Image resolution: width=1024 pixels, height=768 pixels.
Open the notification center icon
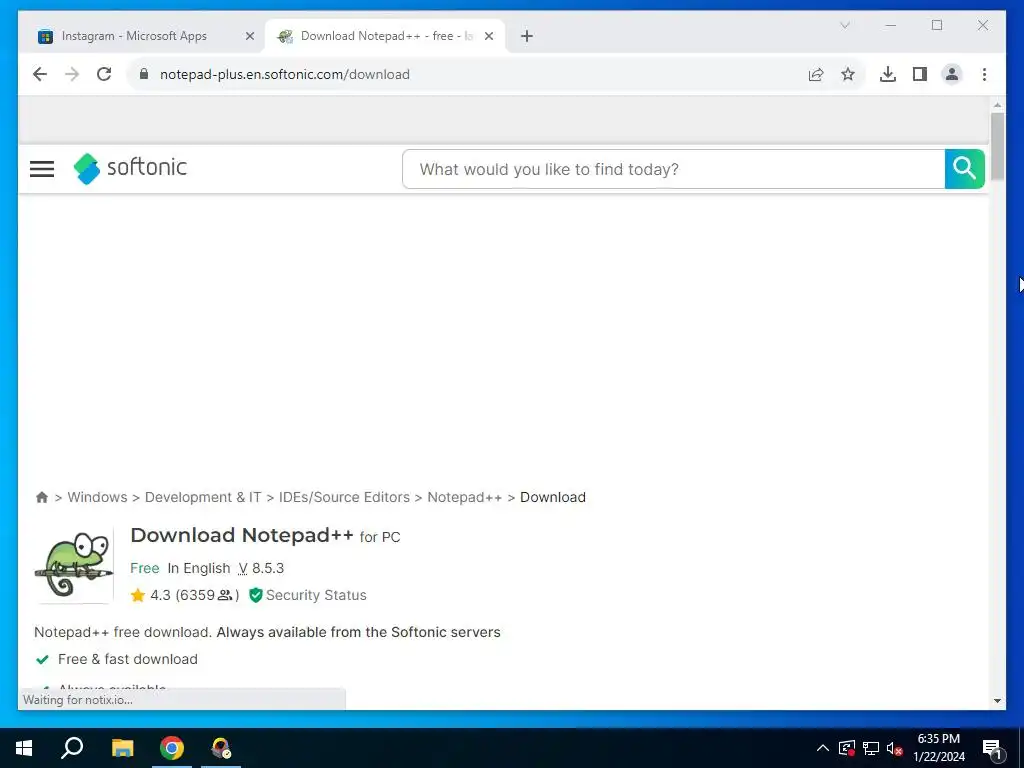[x=992, y=750]
